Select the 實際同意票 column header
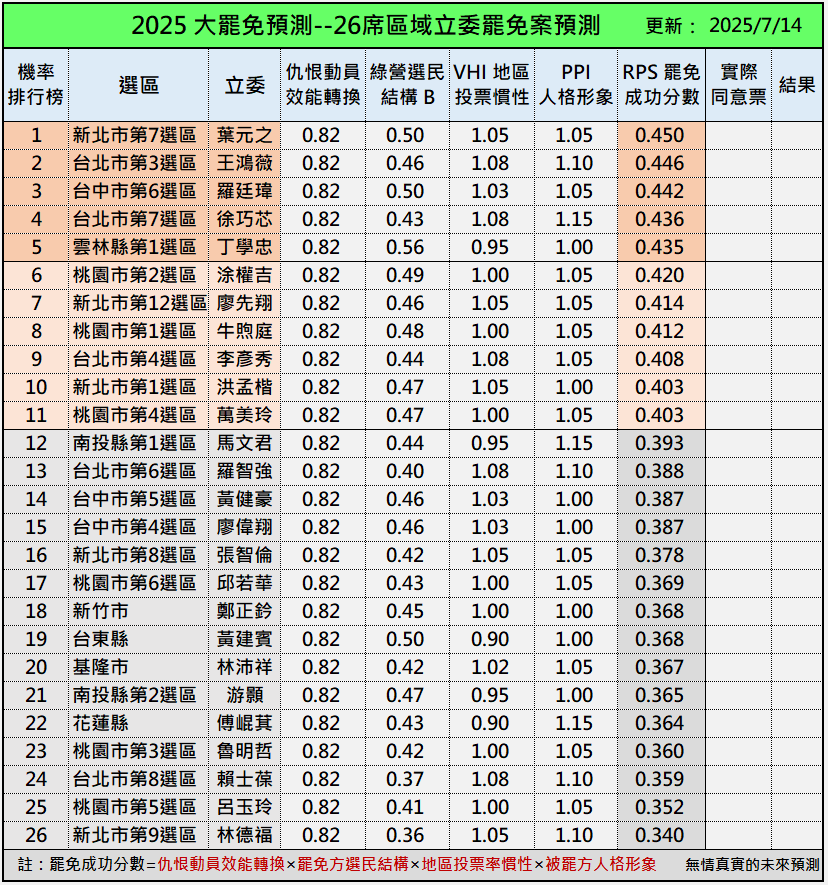Screen dimensions: 828x885 [738, 85]
